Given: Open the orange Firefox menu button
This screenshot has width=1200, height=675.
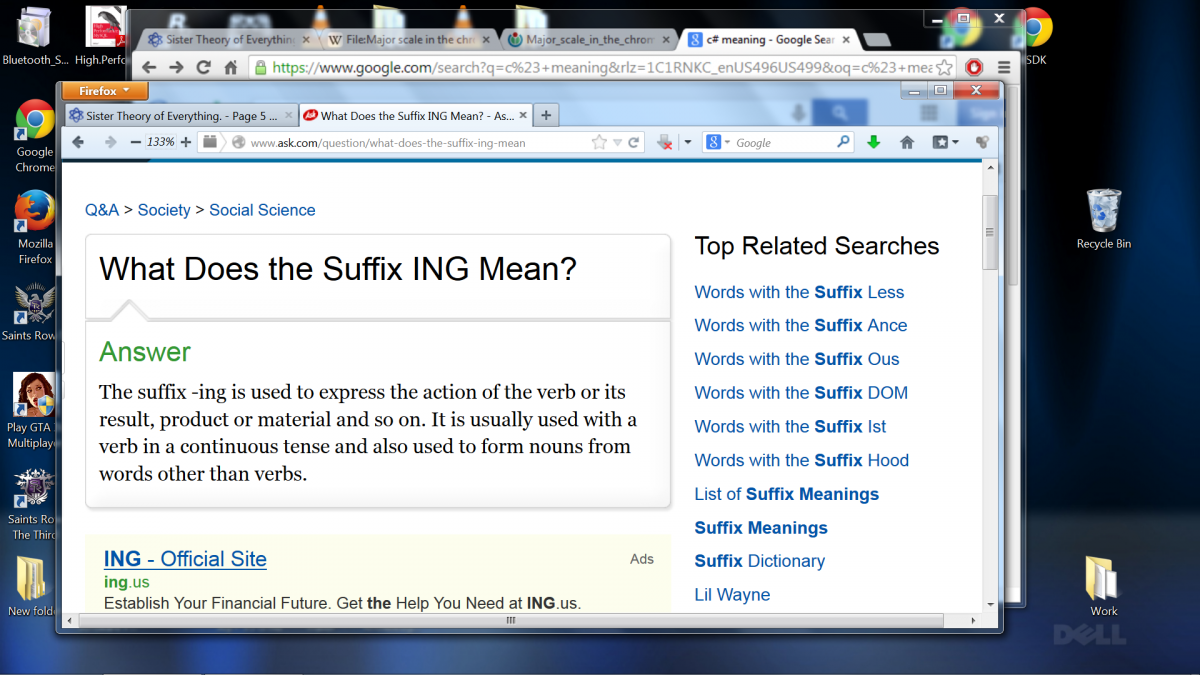Looking at the screenshot, I should pos(104,91).
